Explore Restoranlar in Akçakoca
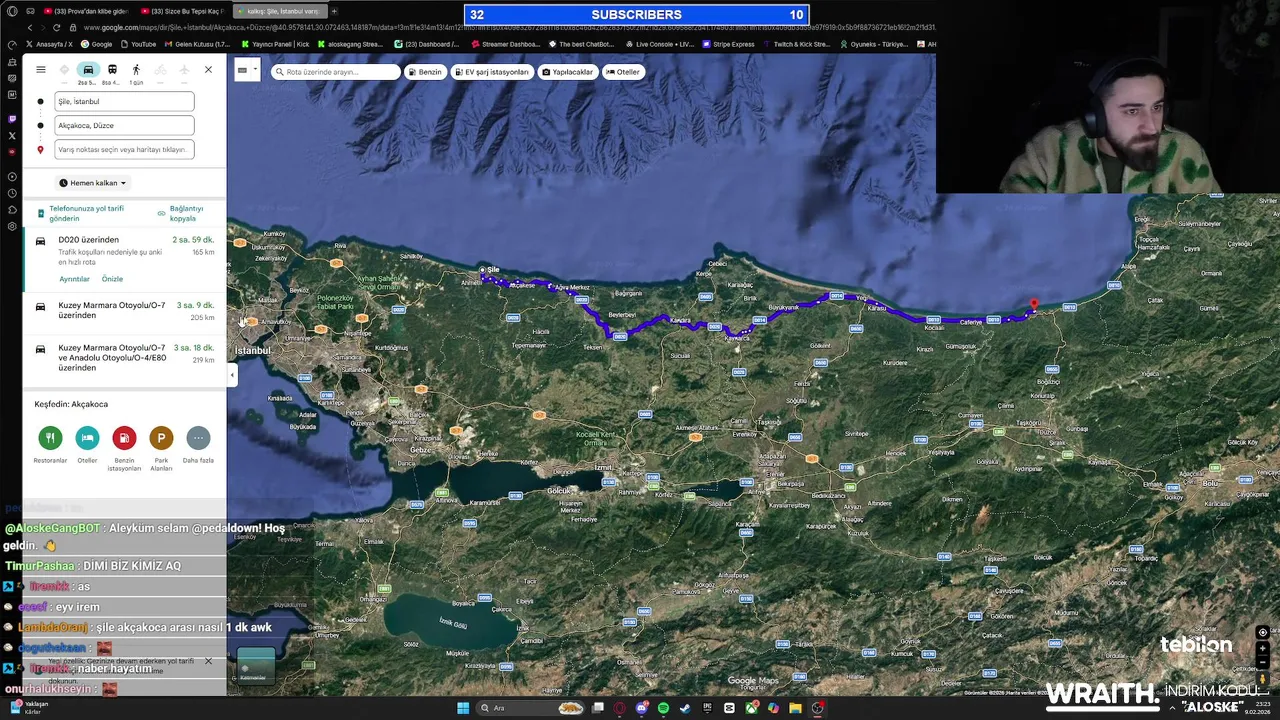The width and height of the screenshot is (1280, 720). pyautogui.click(x=50, y=438)
